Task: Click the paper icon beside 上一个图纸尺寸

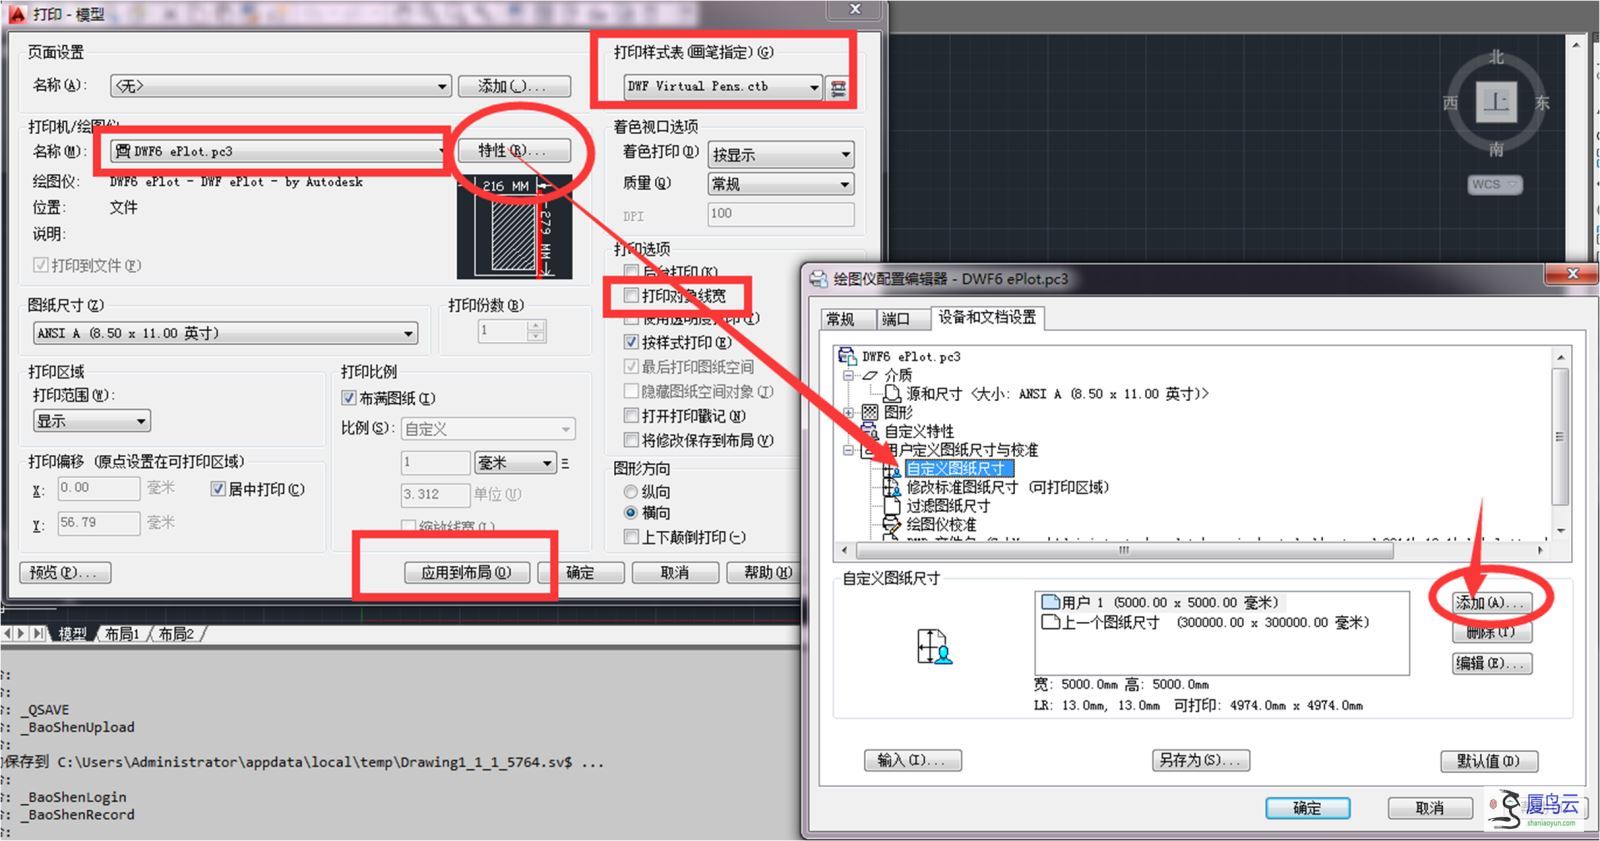Action: pyautogui.click(x=1050, y=622)
